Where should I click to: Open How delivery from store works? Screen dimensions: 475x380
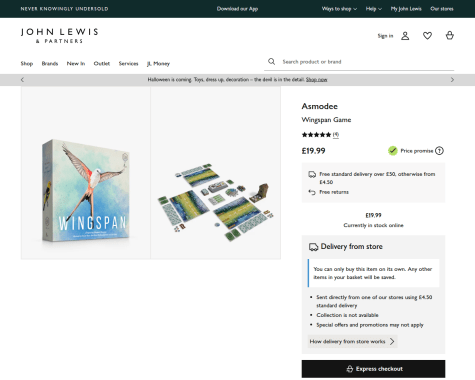[x=352, y=341]
